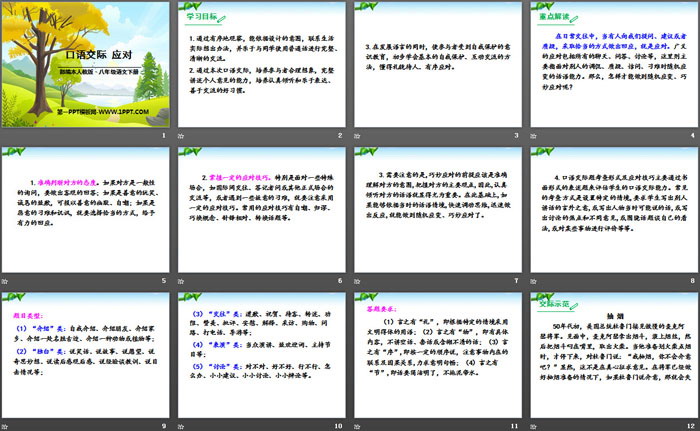Click the 交际示范 heading on slide 12
Viewport: 700px width, 431px height.
point(554,304)
